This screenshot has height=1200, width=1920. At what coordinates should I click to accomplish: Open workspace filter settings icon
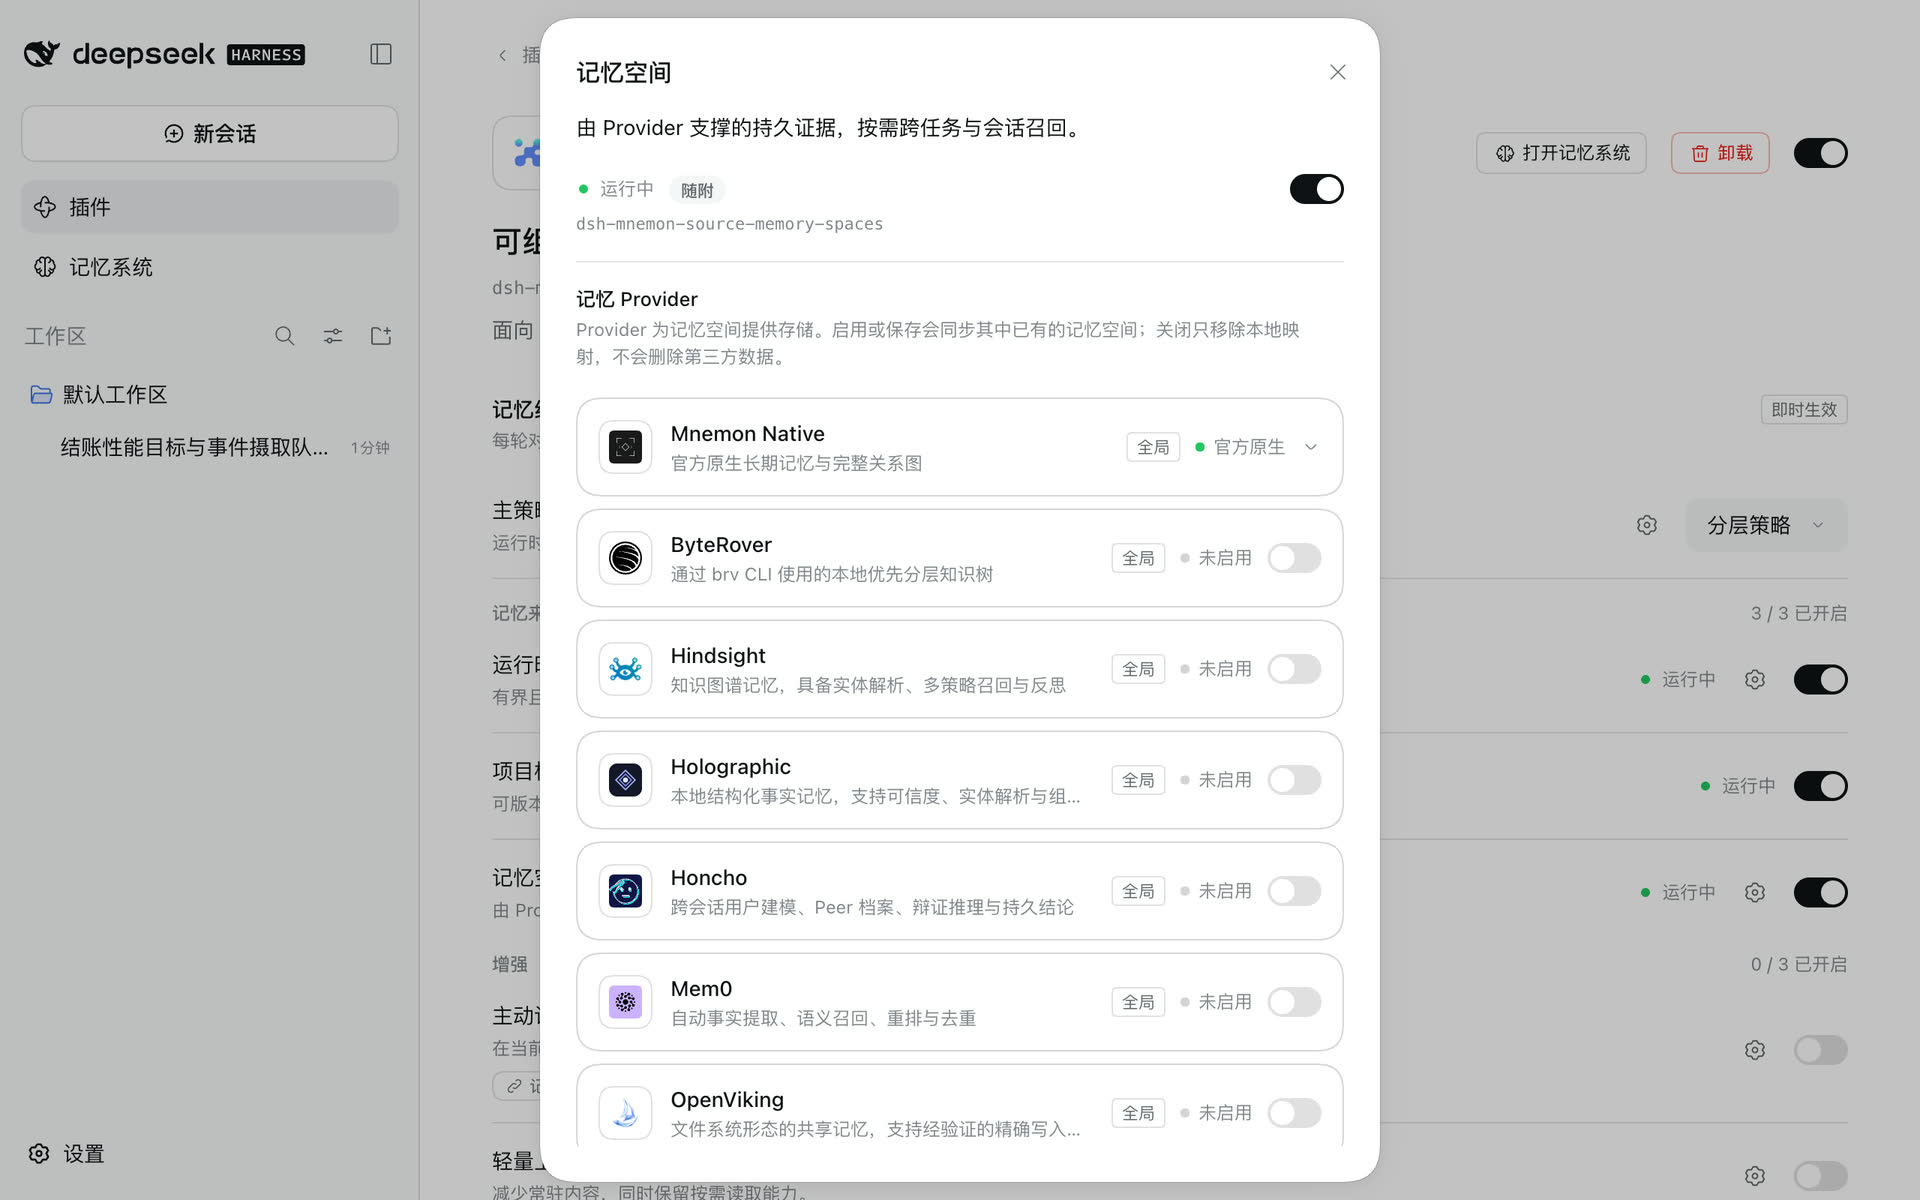[333, 336]
